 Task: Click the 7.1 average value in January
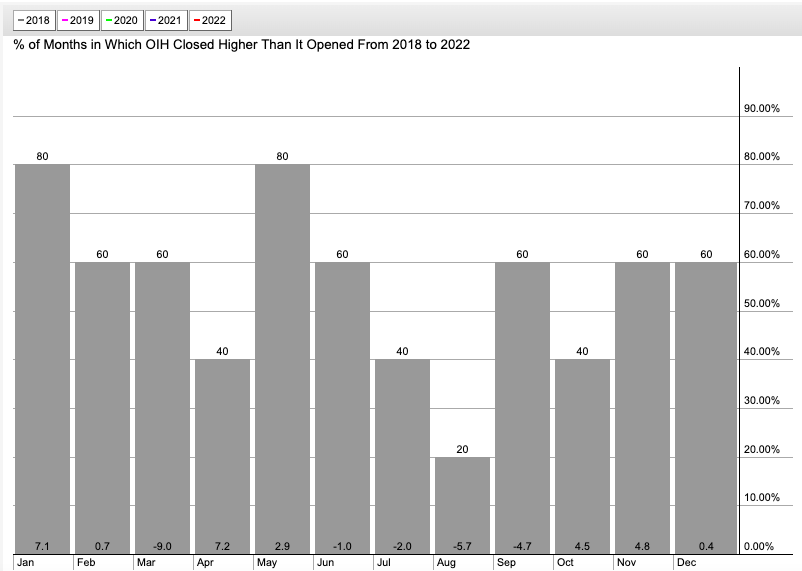click(x=42, y=546)
